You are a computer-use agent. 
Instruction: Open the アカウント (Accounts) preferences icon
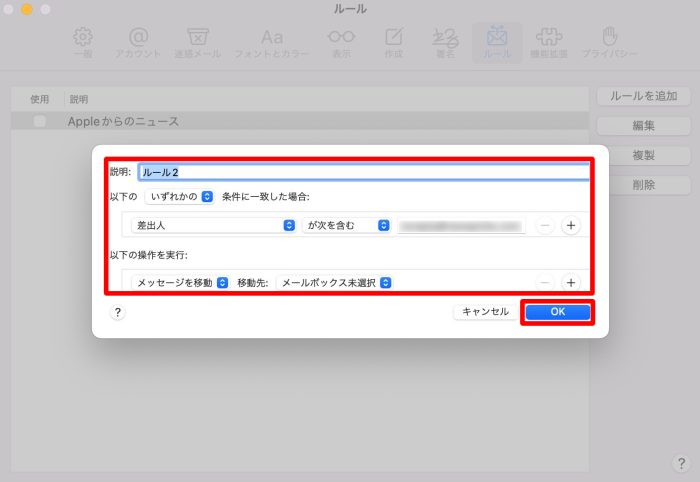click(x=138, y=42)
